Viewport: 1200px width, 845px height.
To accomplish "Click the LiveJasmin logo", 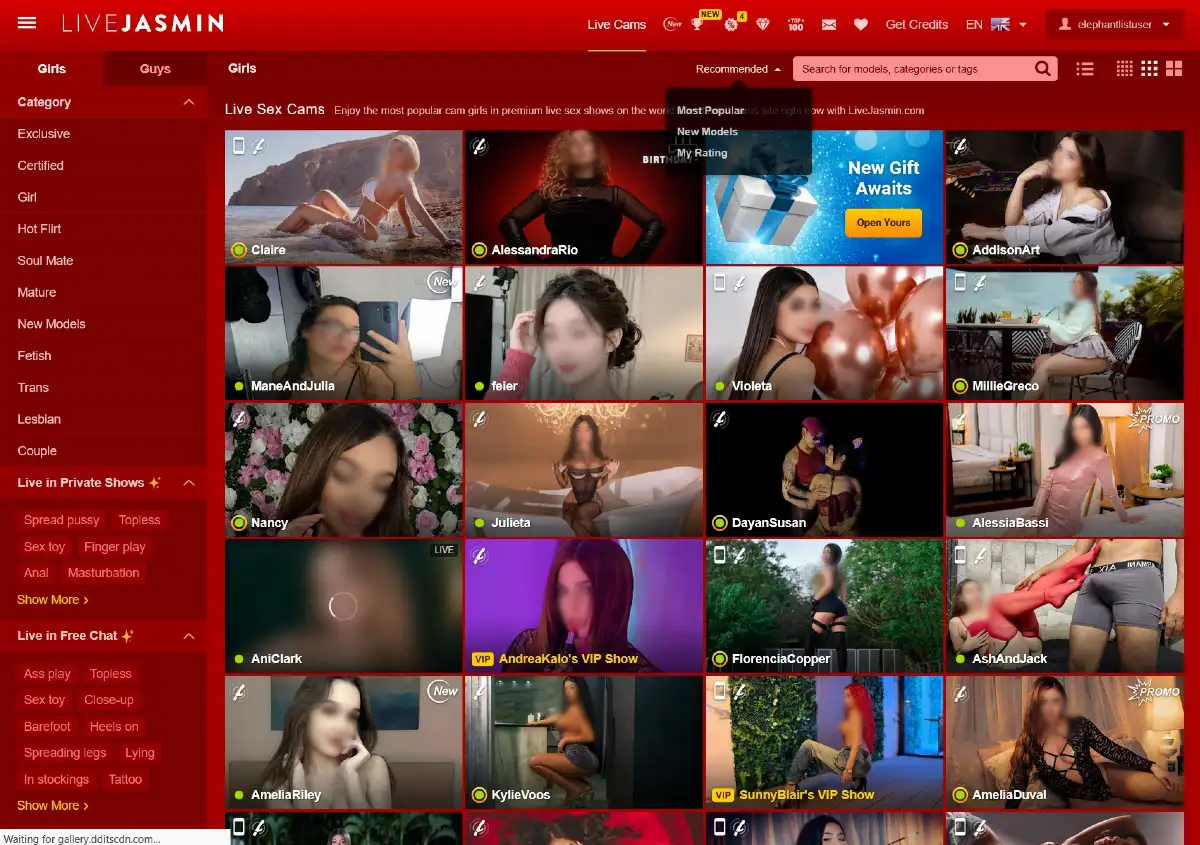I will tap(142, 23).
